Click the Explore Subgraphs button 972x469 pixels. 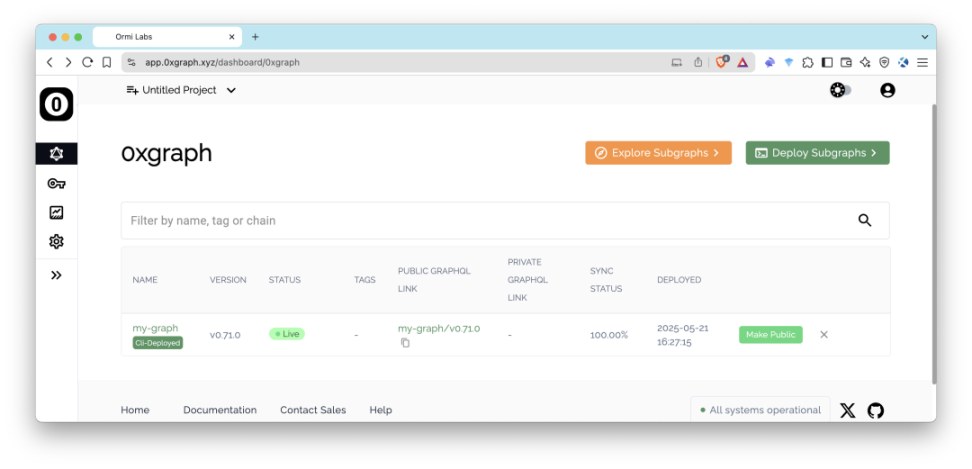(658, 153)
